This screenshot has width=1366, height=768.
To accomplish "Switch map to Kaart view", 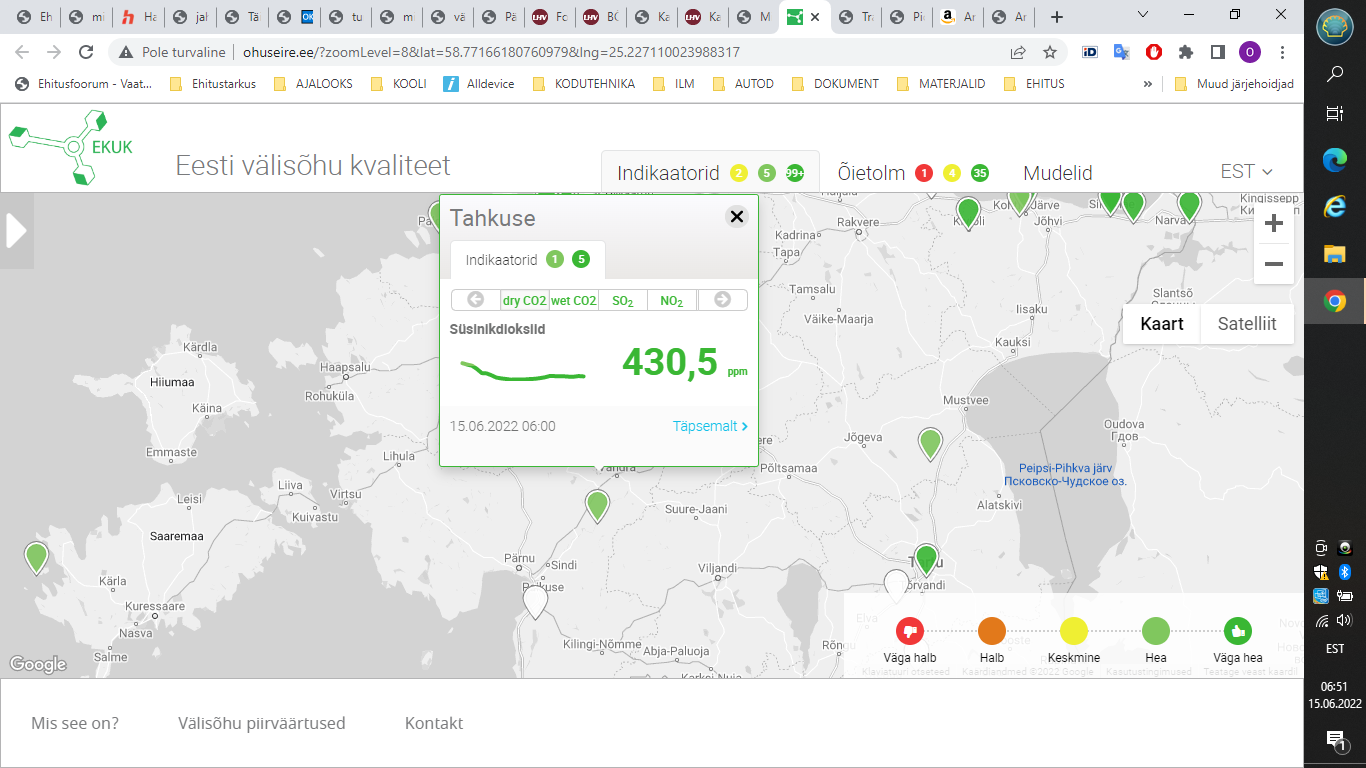I will pyautogui.click(x=1161, y=324).
